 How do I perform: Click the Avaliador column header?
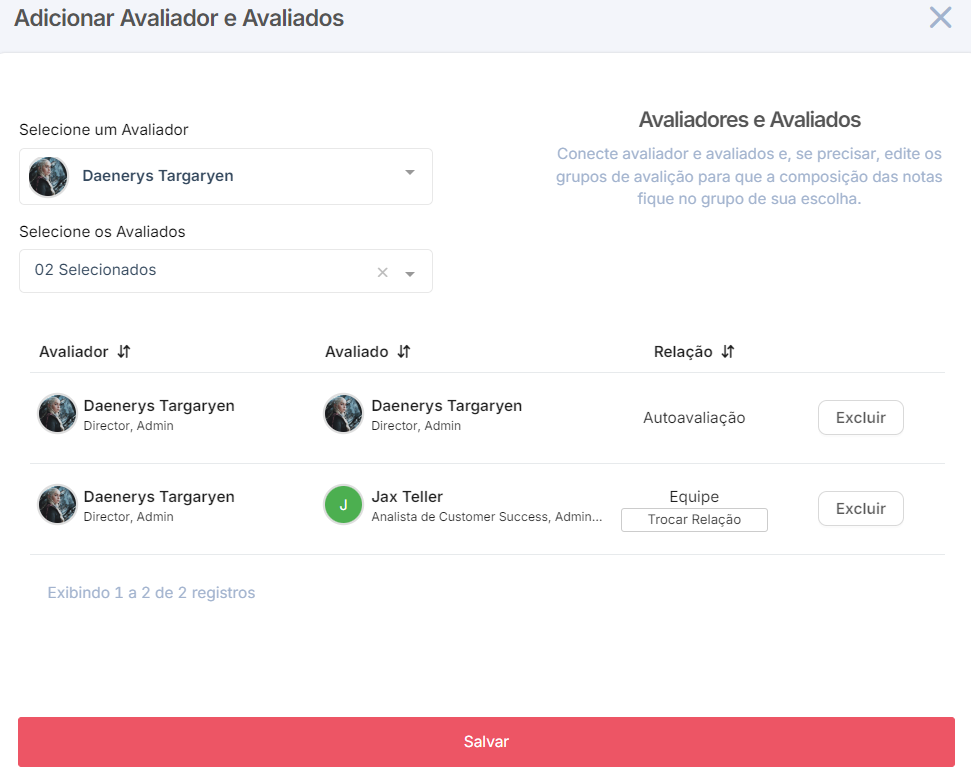(74, 352)
